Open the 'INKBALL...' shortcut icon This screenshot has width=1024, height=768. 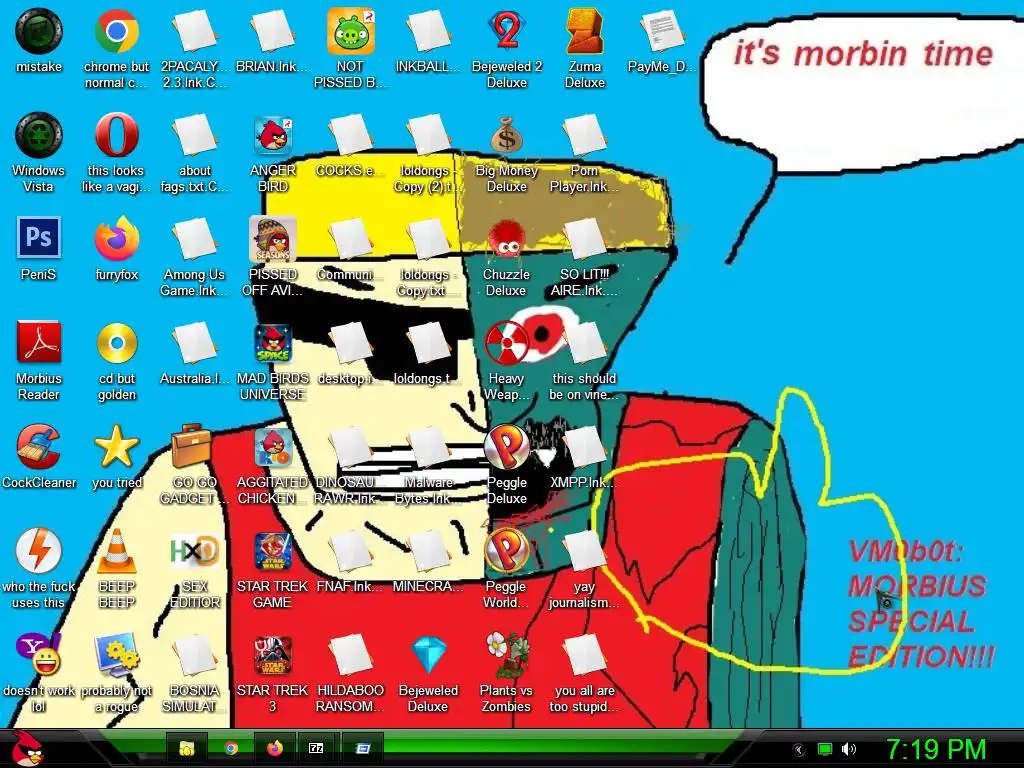coord(429,31)
